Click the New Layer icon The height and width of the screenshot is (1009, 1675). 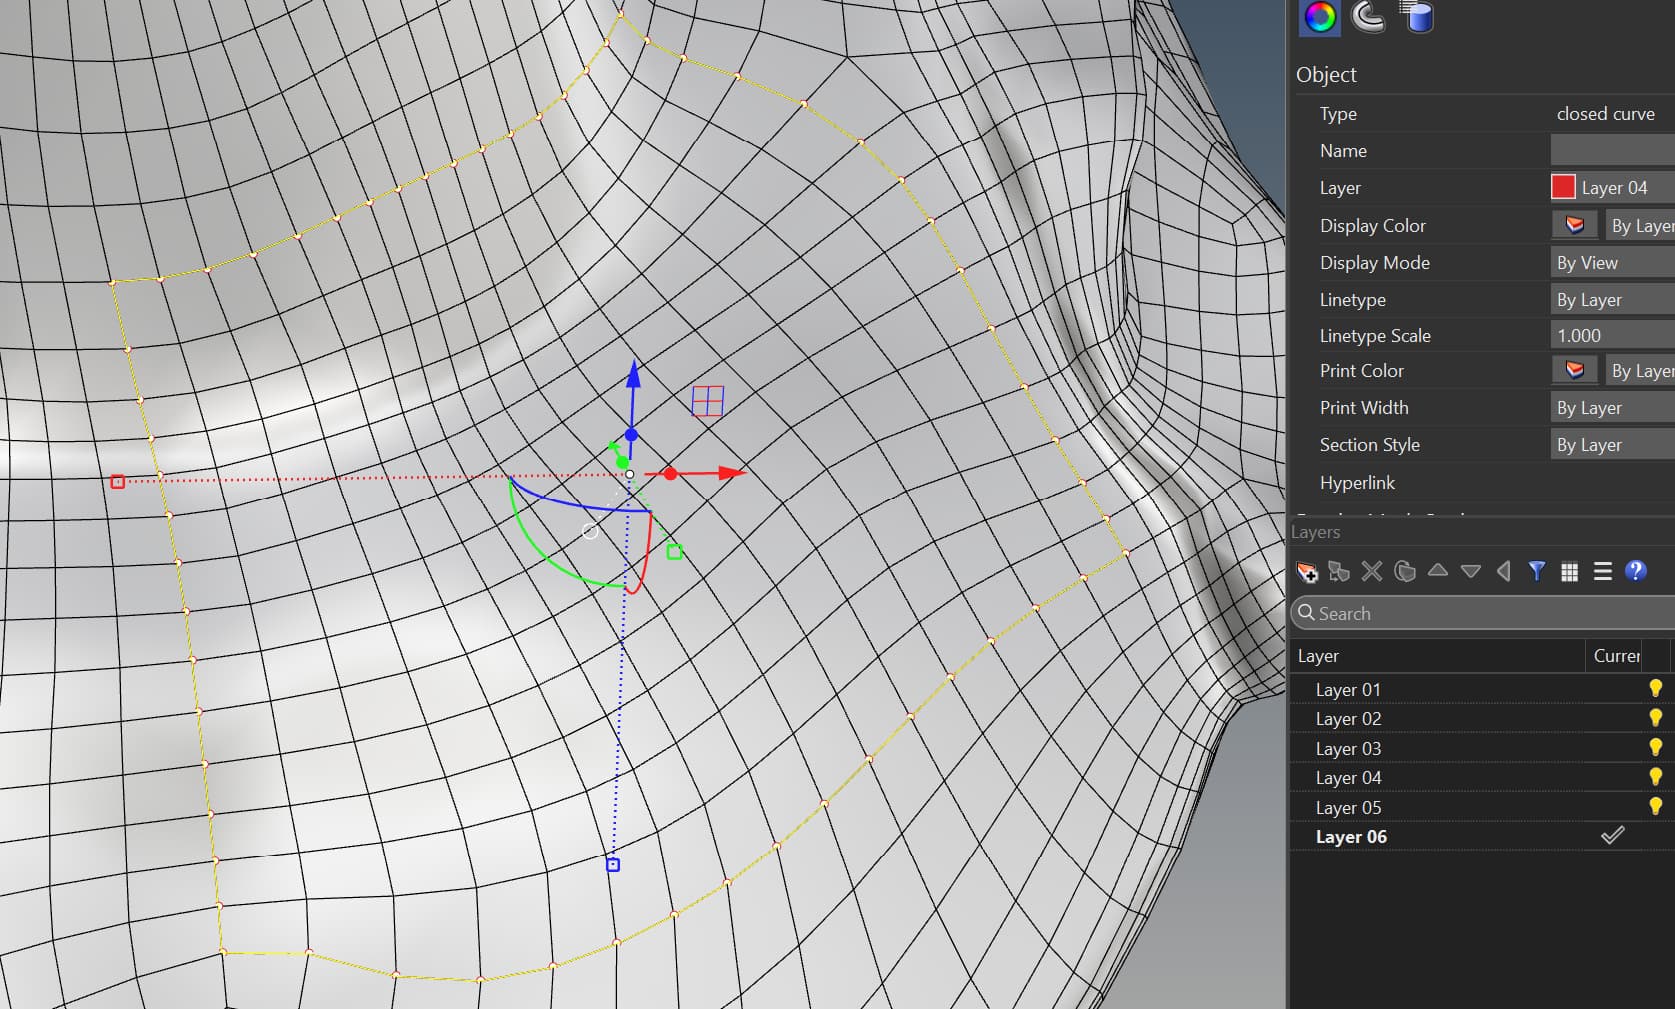click(1307, 572)
